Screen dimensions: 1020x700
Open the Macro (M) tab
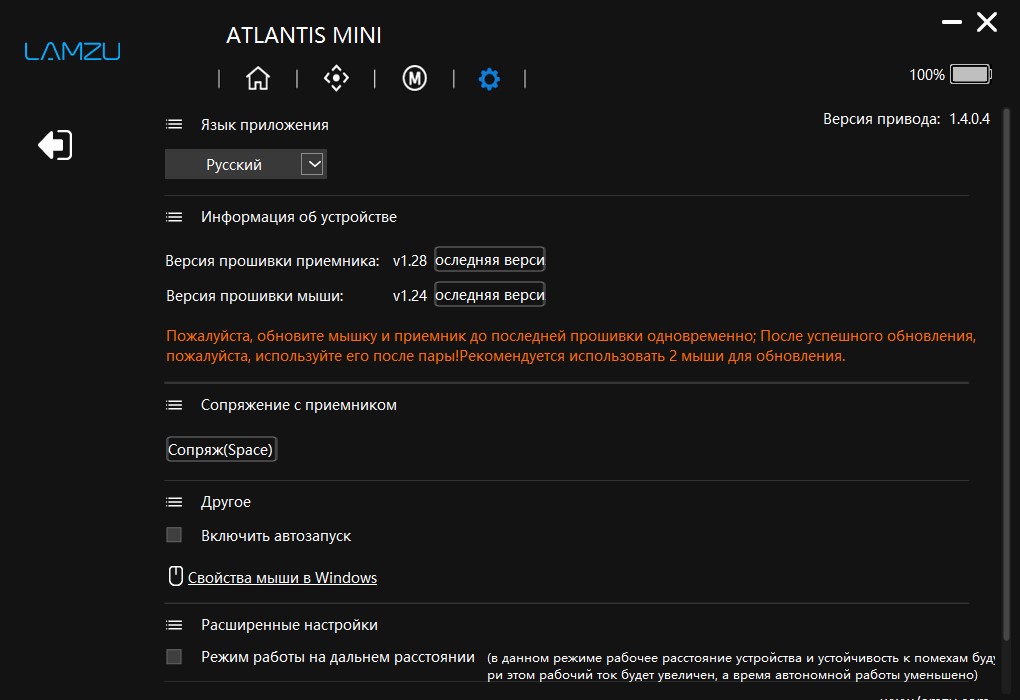(x=414, y=79)
